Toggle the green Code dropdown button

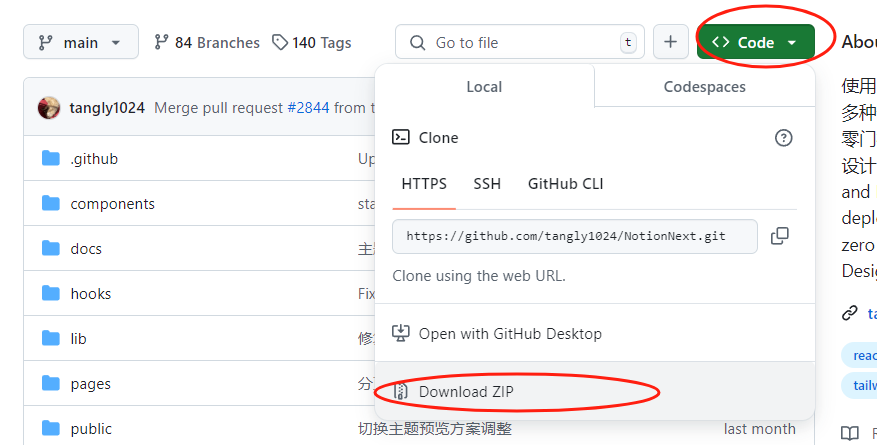coord(756,42)
